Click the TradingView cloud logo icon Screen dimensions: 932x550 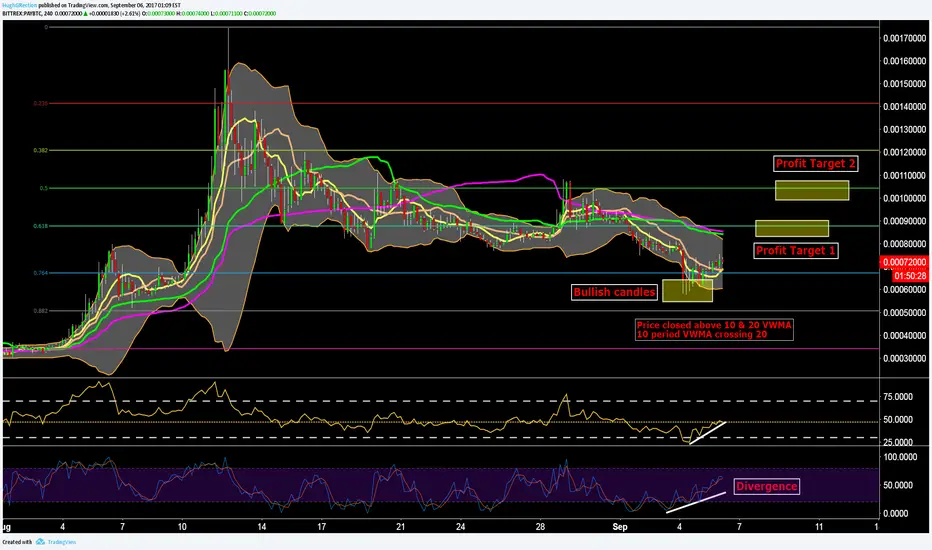(x=40, y=542)
